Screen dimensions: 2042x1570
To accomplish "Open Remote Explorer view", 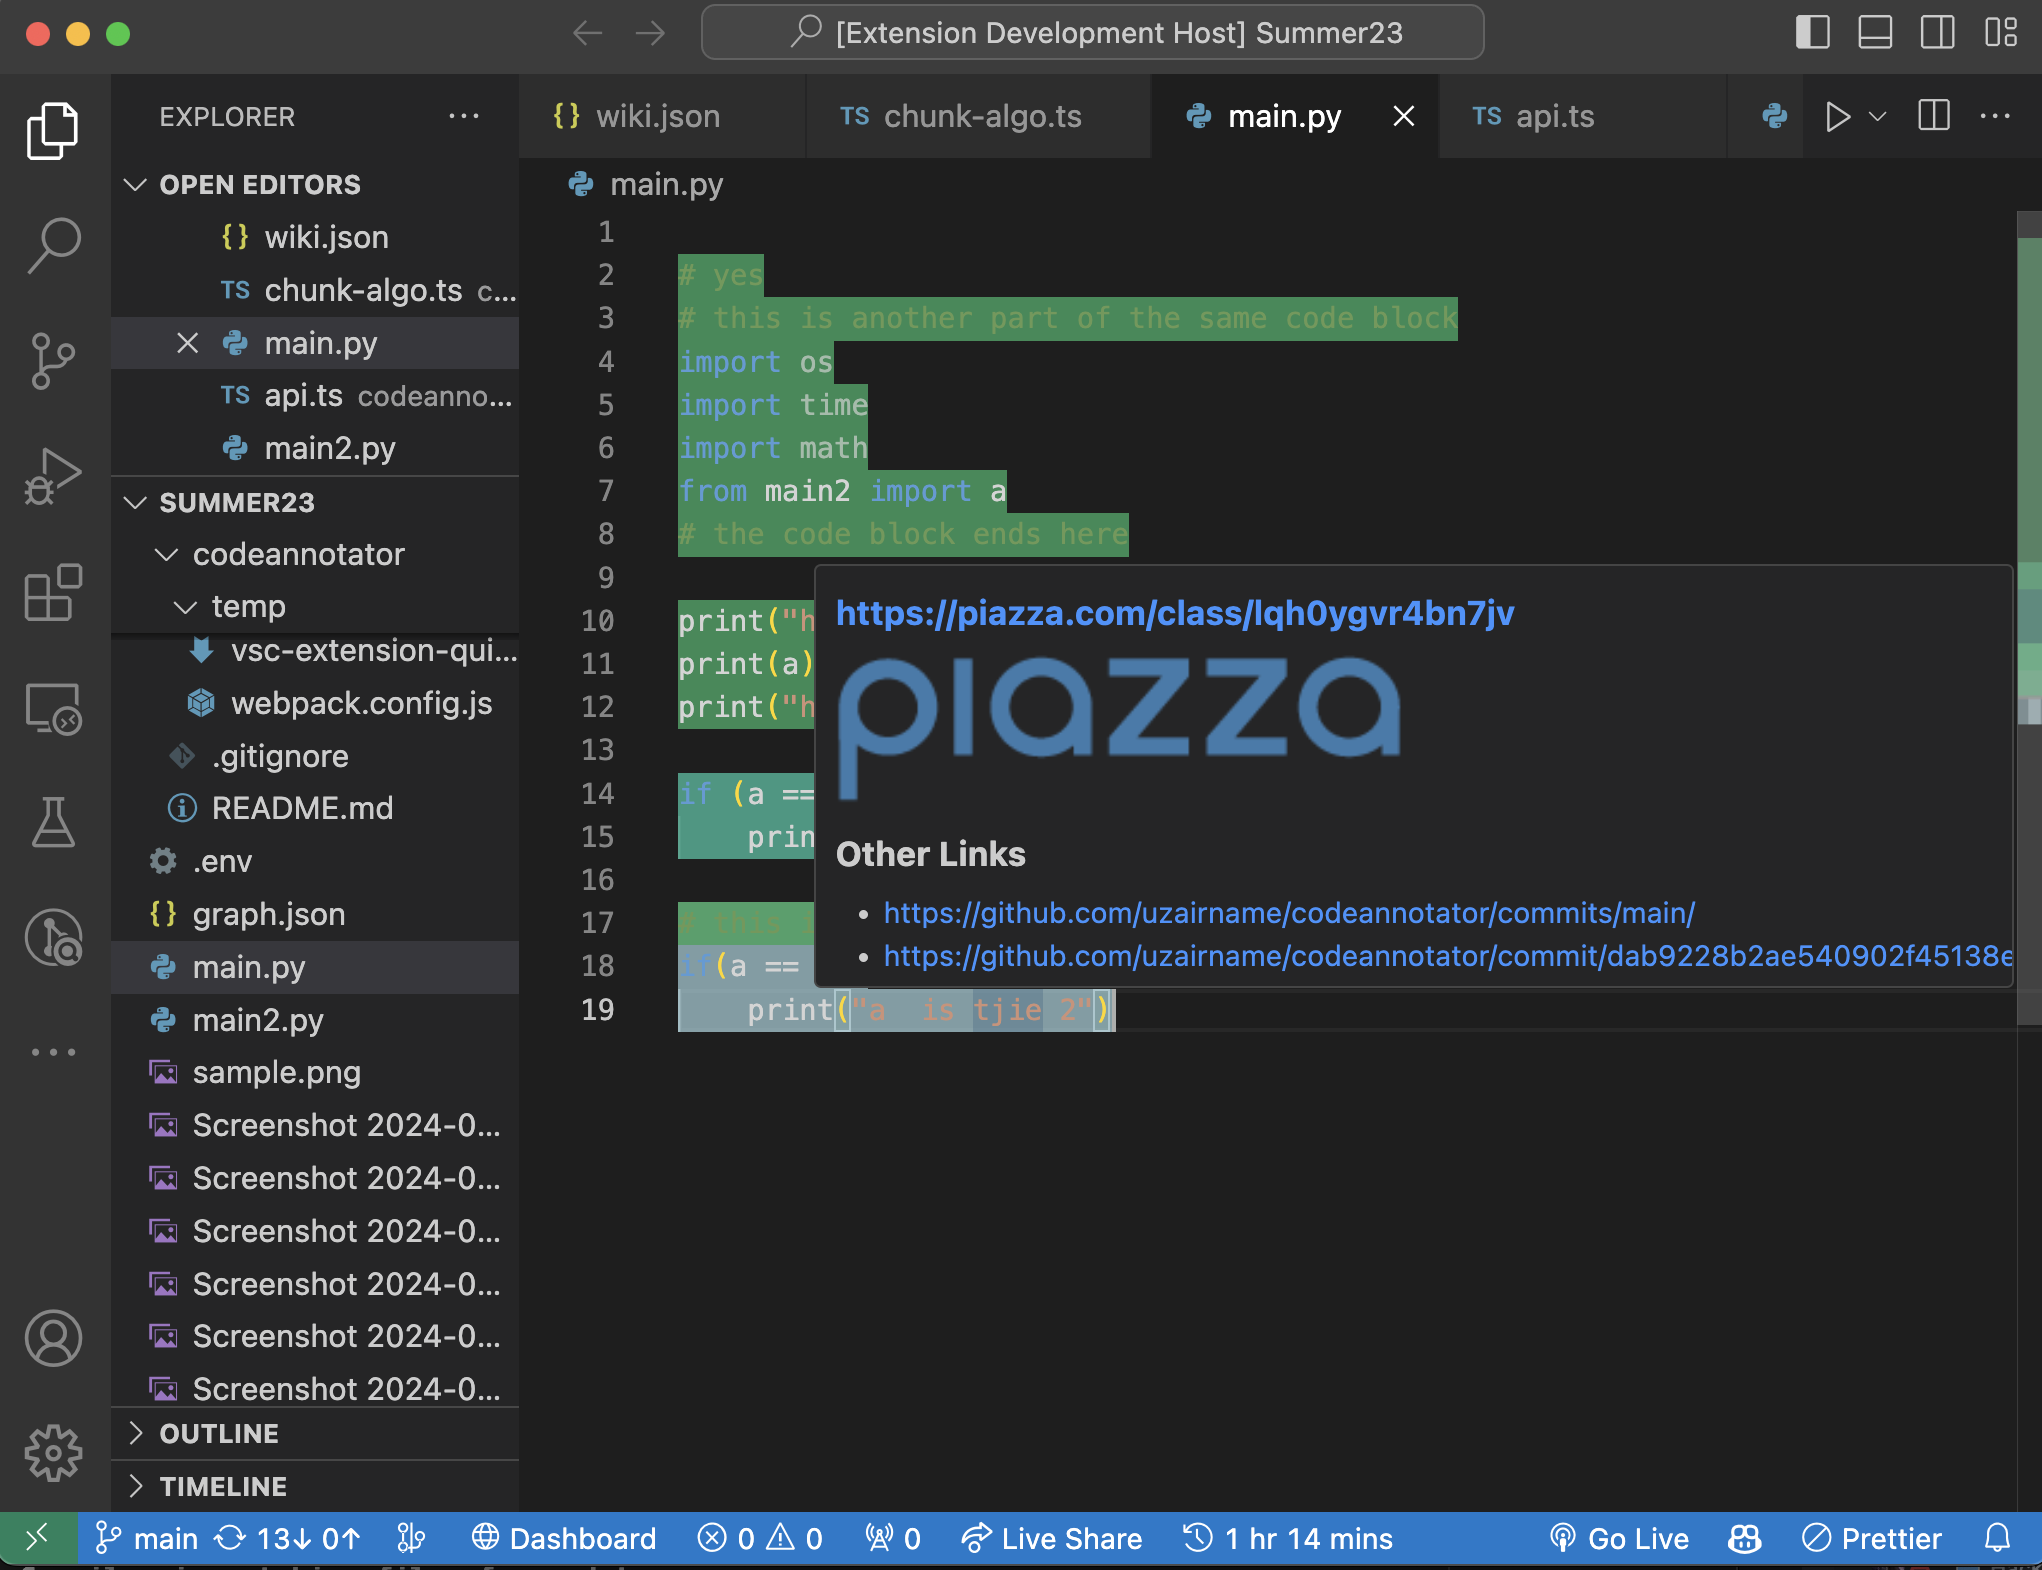I will pos(53,708).
